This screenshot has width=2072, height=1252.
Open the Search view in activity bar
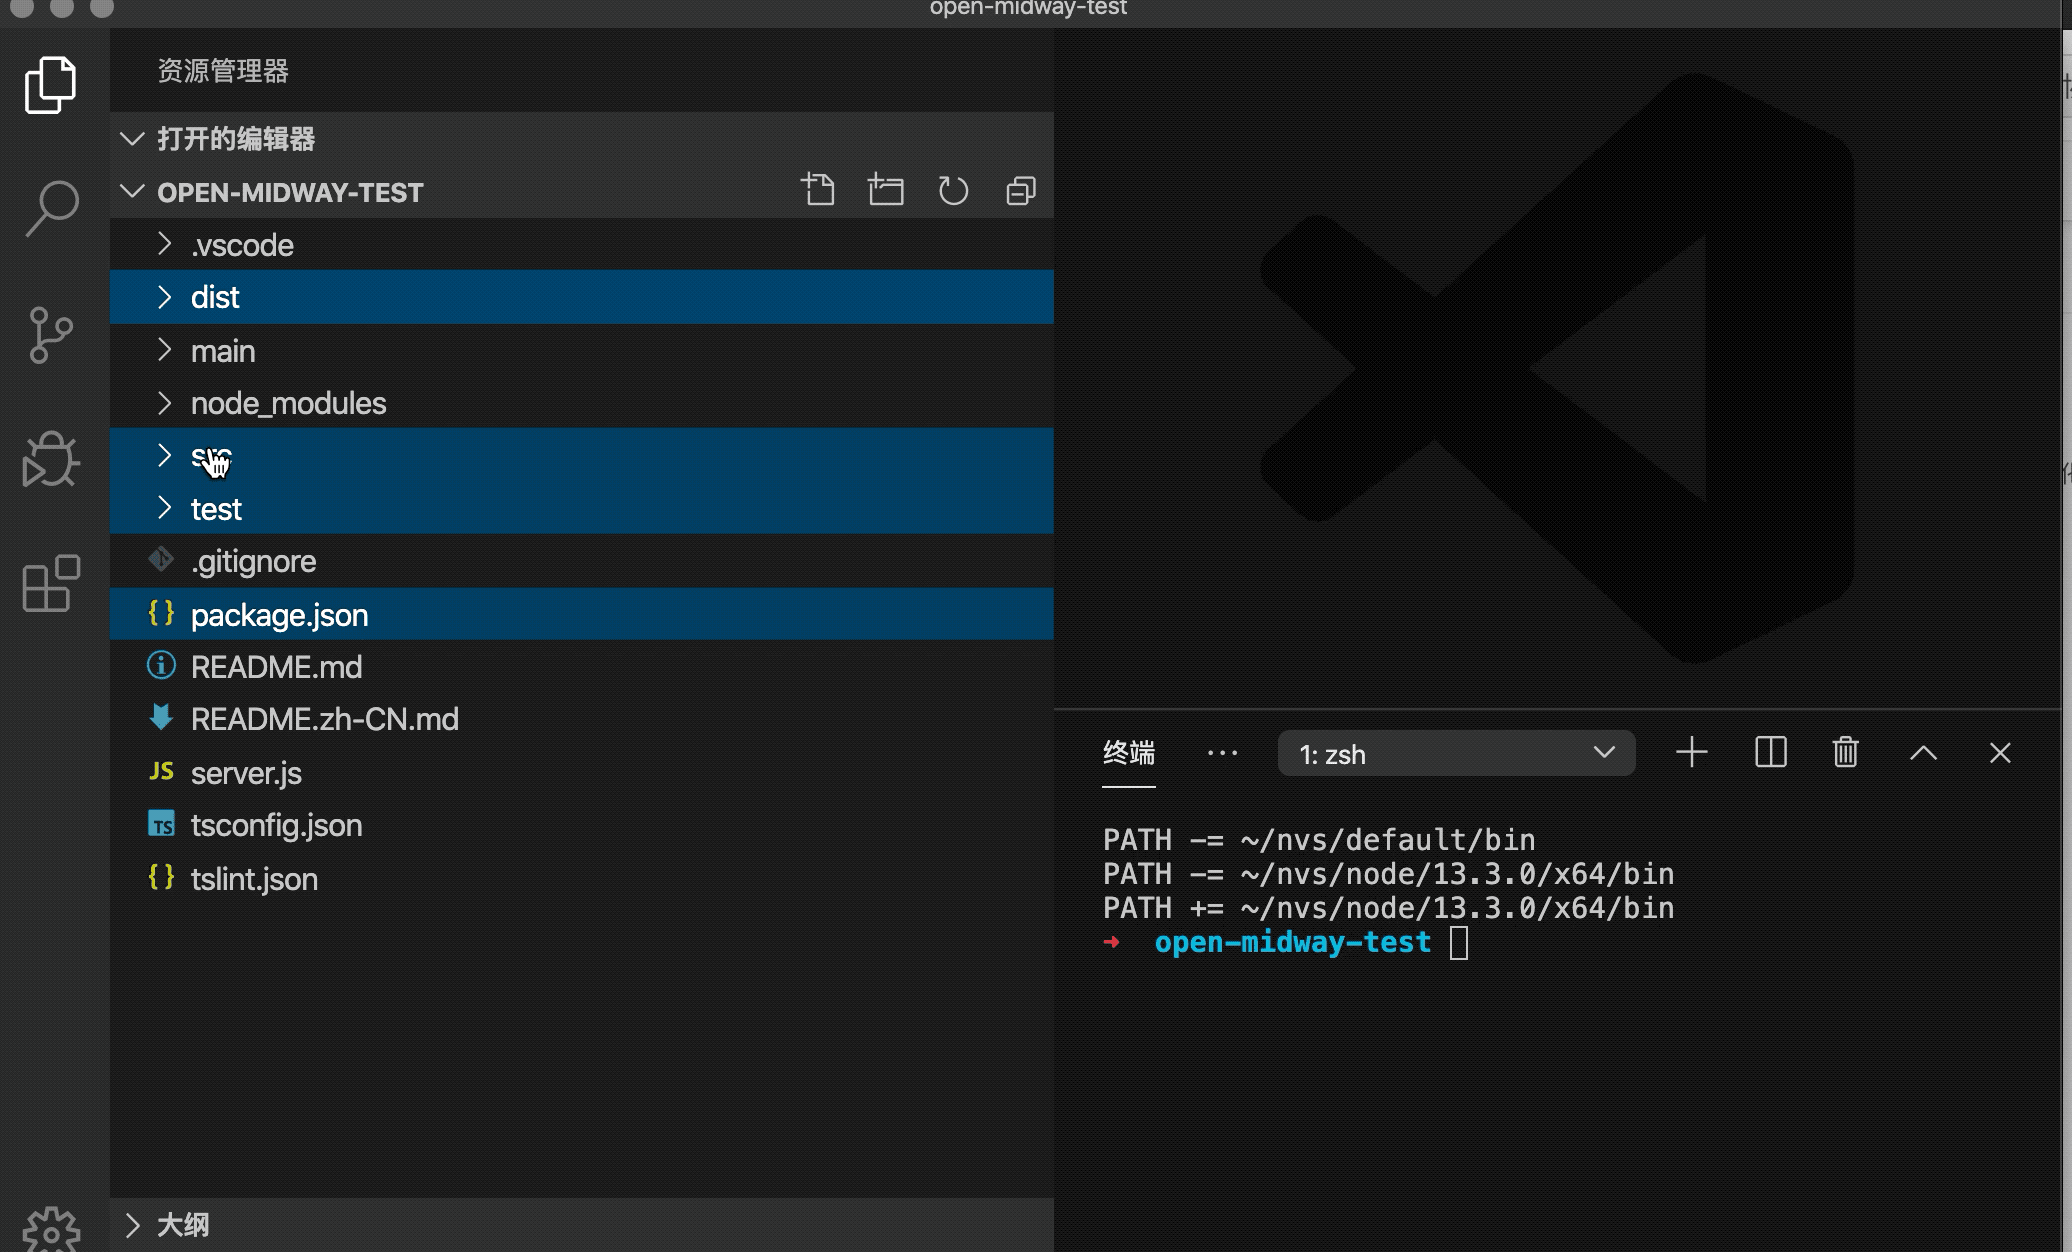click(x=50, y=208)
